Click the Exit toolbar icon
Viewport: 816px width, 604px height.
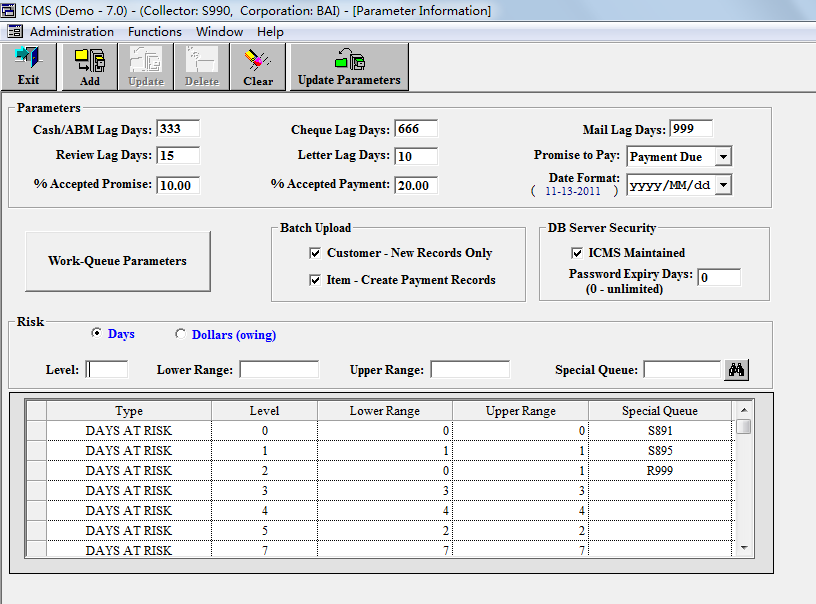click(x=28, y=67)
